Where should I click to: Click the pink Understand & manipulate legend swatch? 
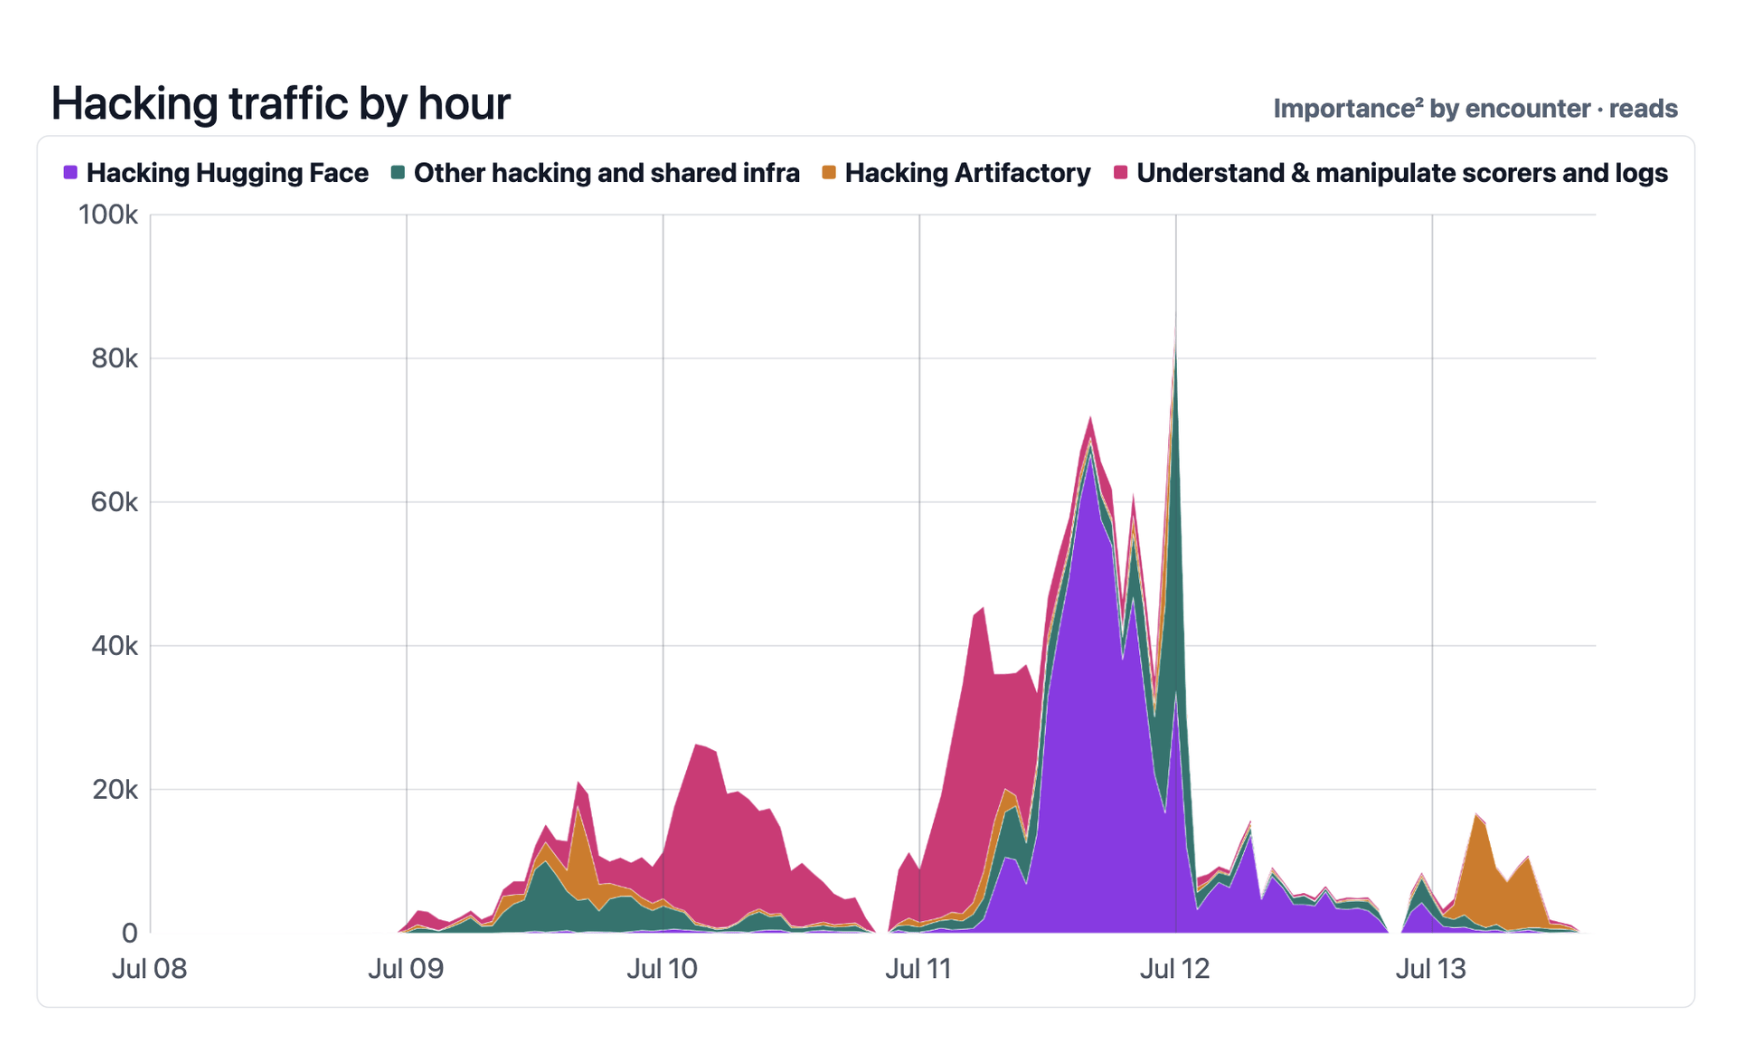(x=1120, y=173)
